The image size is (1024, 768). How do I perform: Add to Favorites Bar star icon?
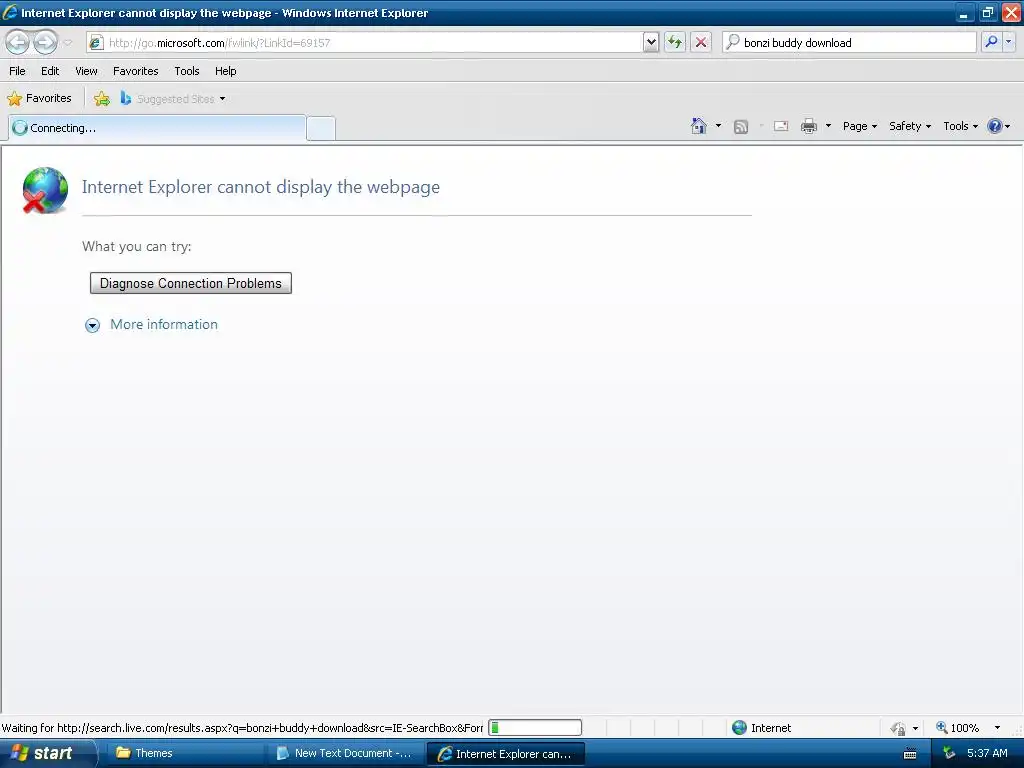[x=101, y=99]
